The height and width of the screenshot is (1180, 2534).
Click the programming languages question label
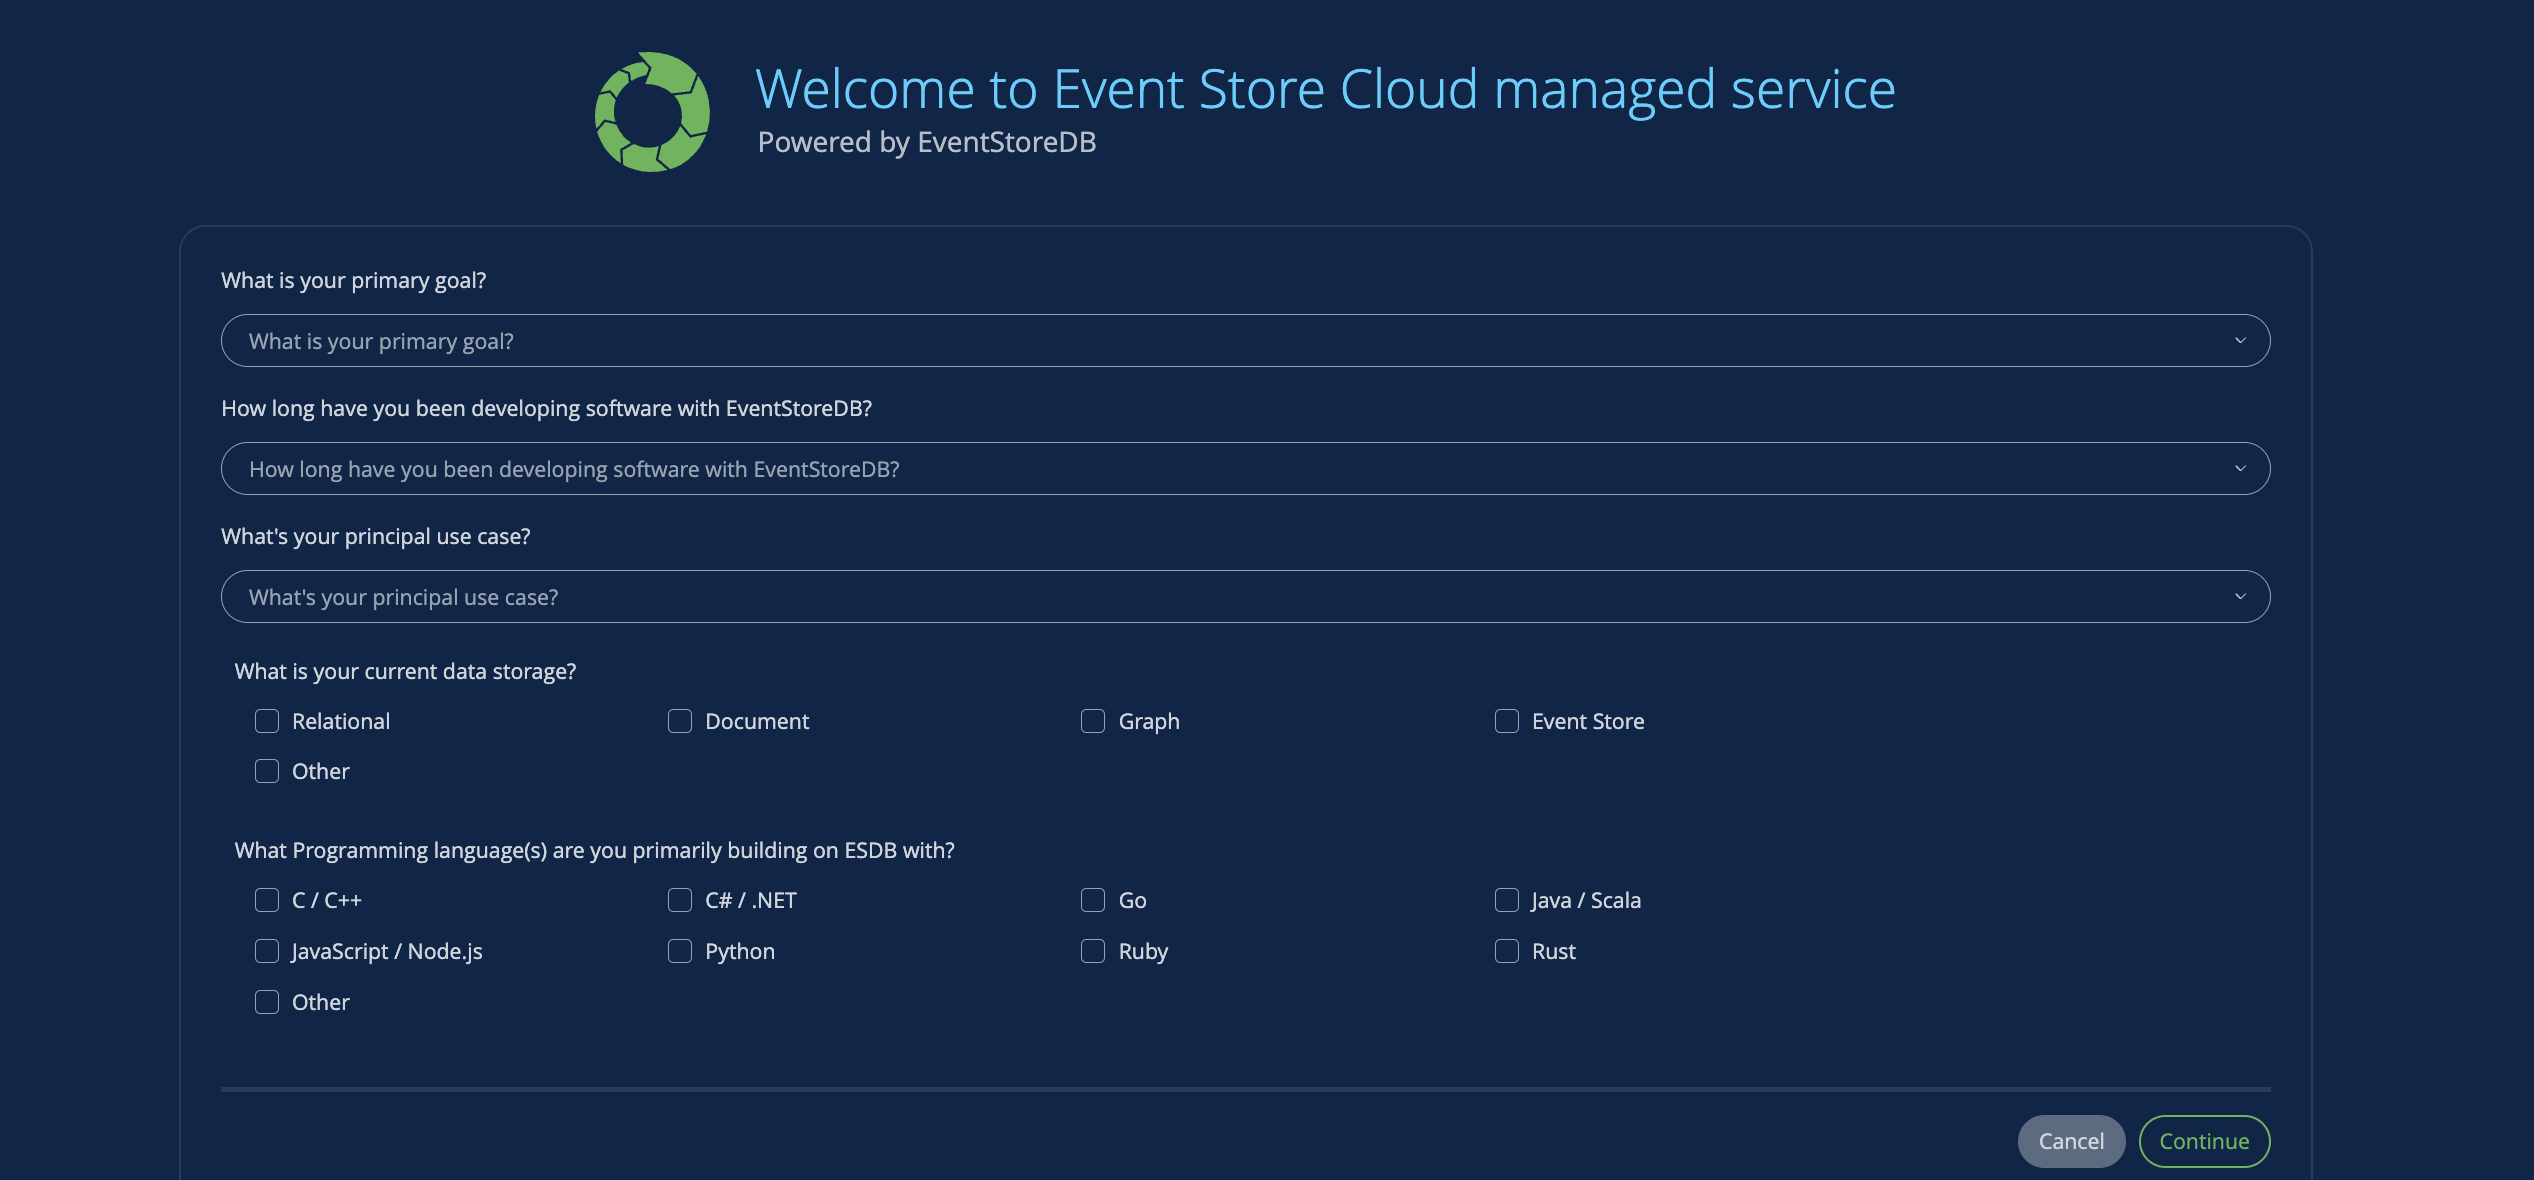594,850
